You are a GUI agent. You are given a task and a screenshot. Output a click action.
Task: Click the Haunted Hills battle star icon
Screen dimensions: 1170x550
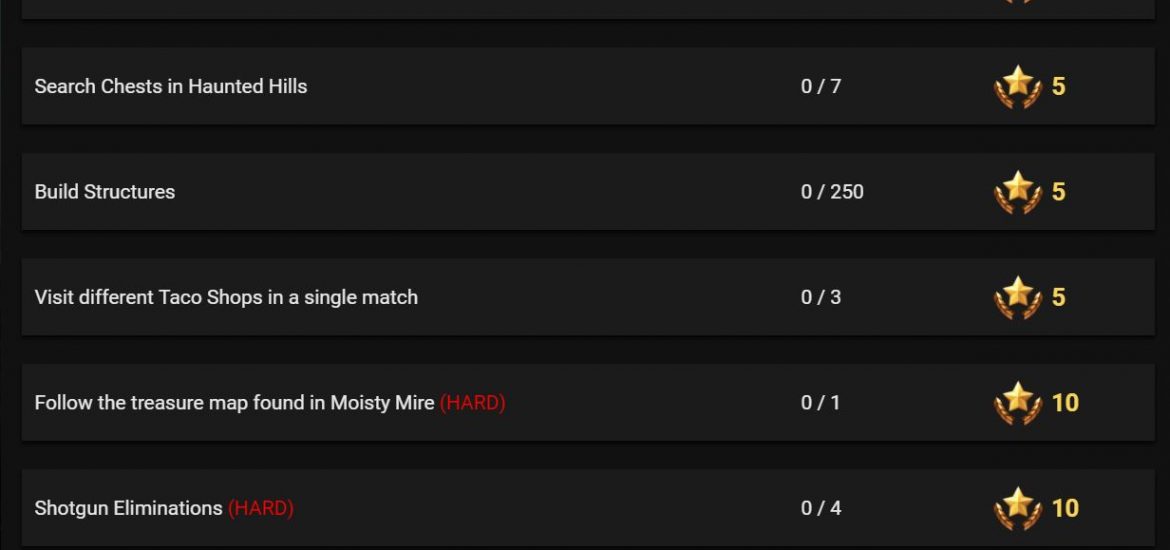pyautogui.click(x=1018, y=87)
